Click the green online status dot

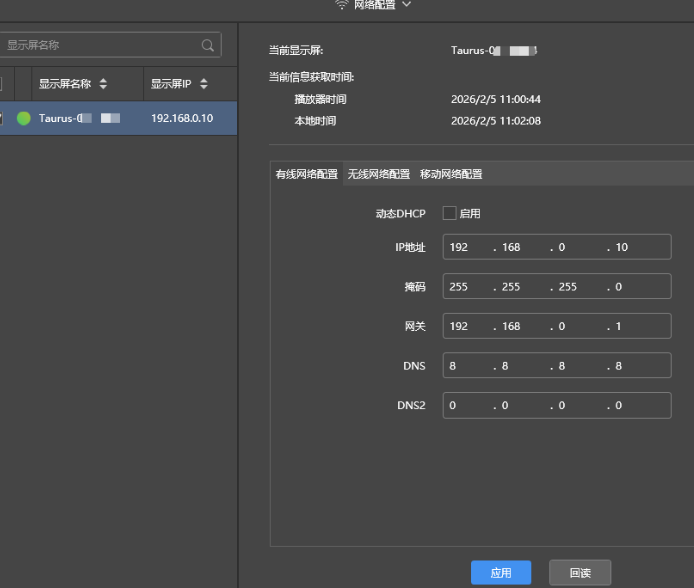click(23, 118)
